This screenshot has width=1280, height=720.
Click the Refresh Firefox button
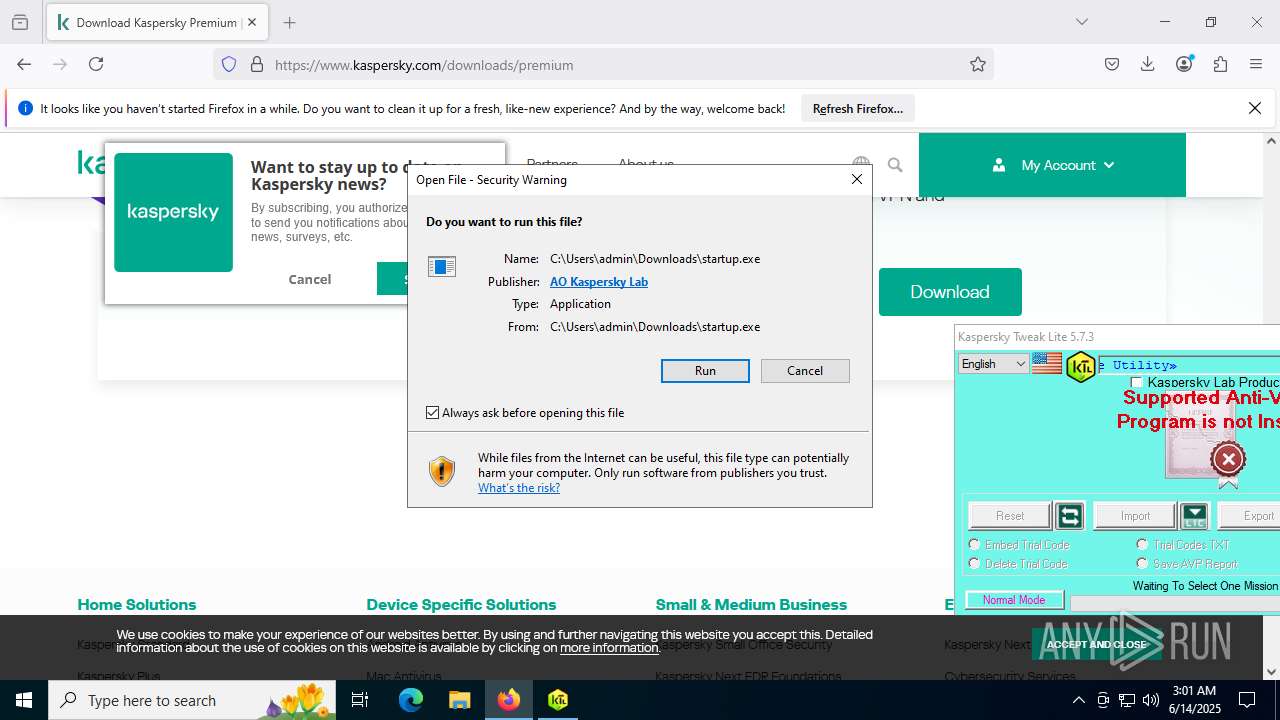click(858, 108)
